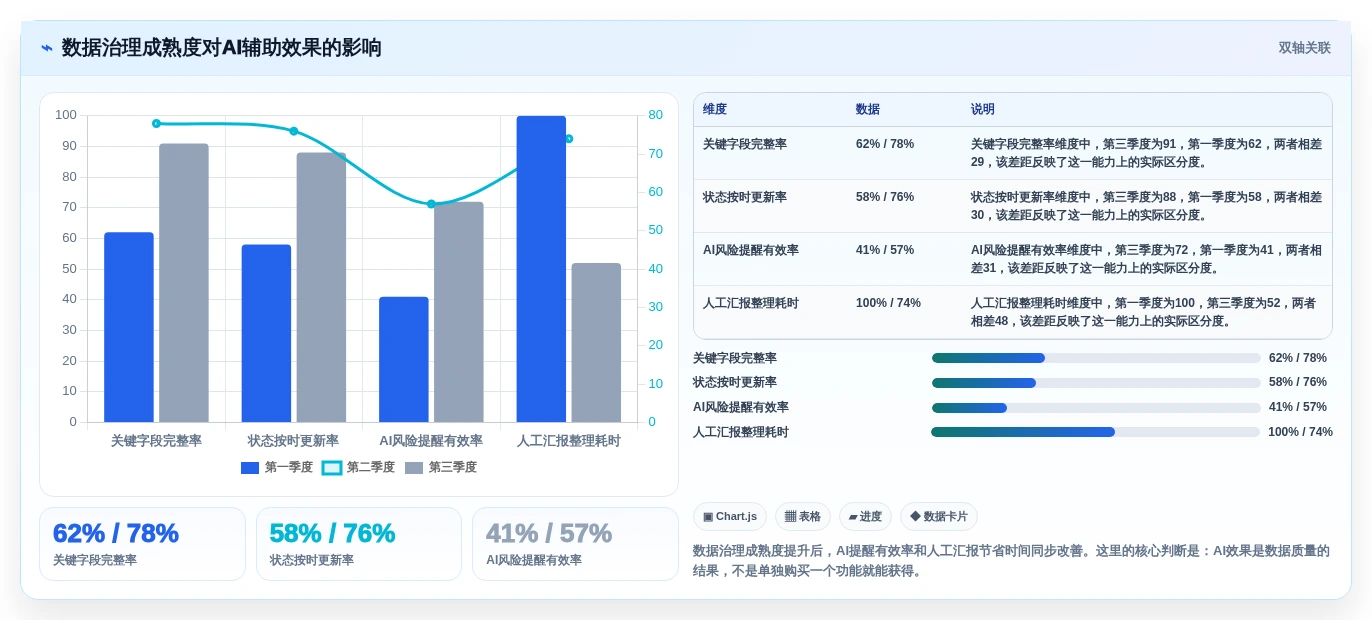
Task: Click the 人工汇报整理耗时 progress bar
Action: point(1095,432)
